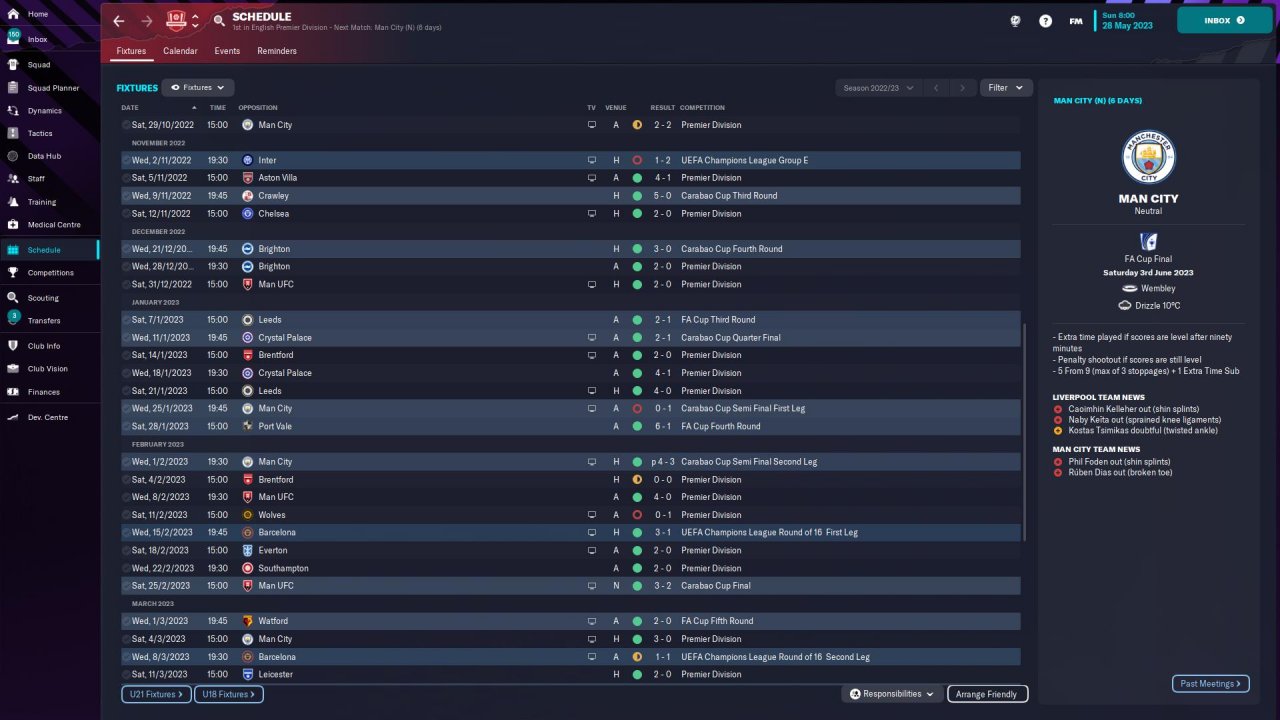Viewport: 1280px width, 720px height.
Task: Open the Season 2022/23 dropdown
Action: coord(878,88)
